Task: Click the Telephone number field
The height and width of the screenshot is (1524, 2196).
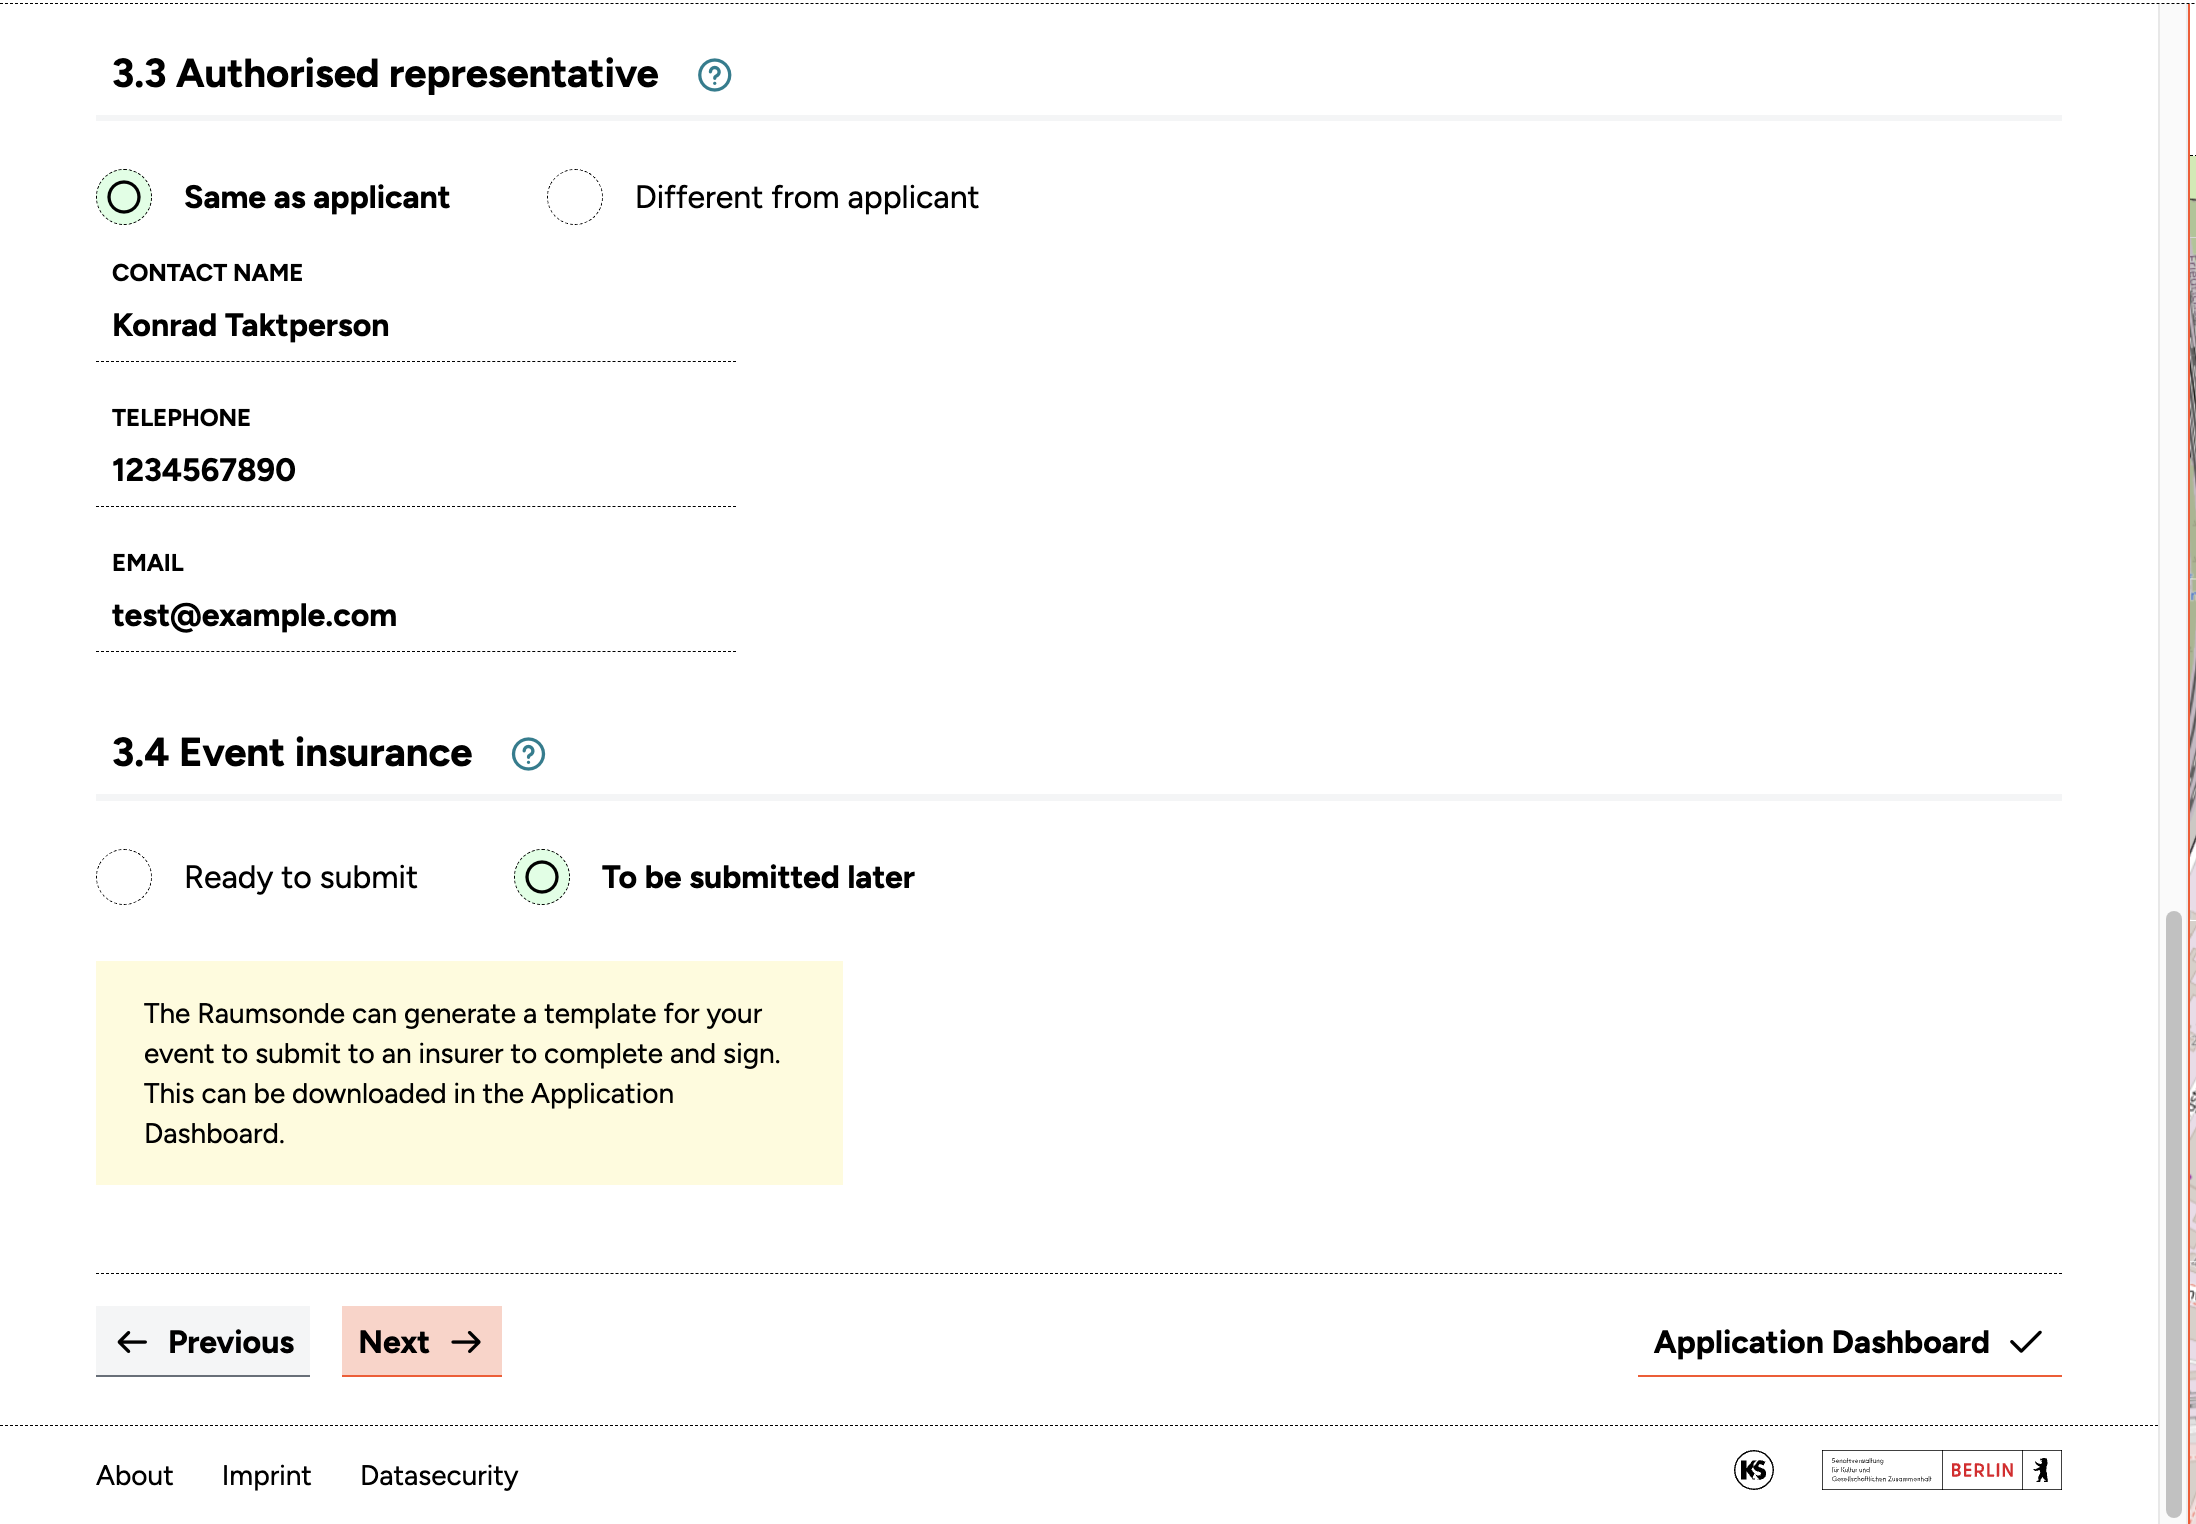Action: coord(415,471)
